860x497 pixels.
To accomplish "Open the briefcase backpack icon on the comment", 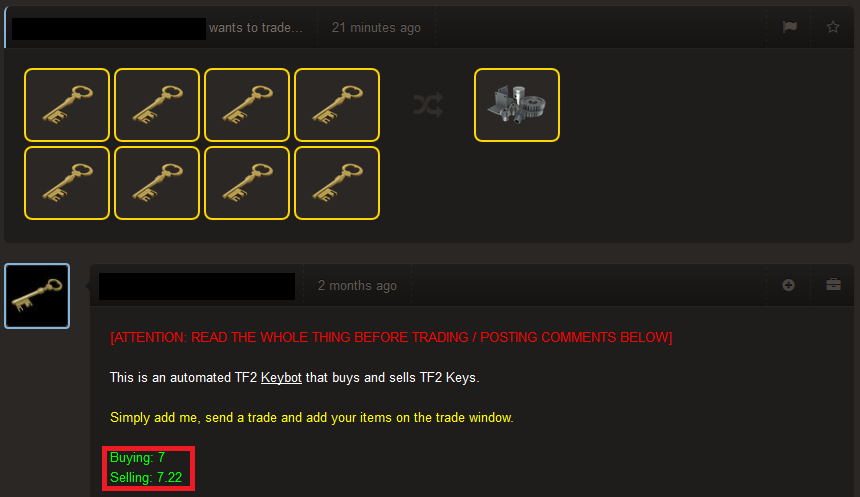I will click(x=833, y=285).
